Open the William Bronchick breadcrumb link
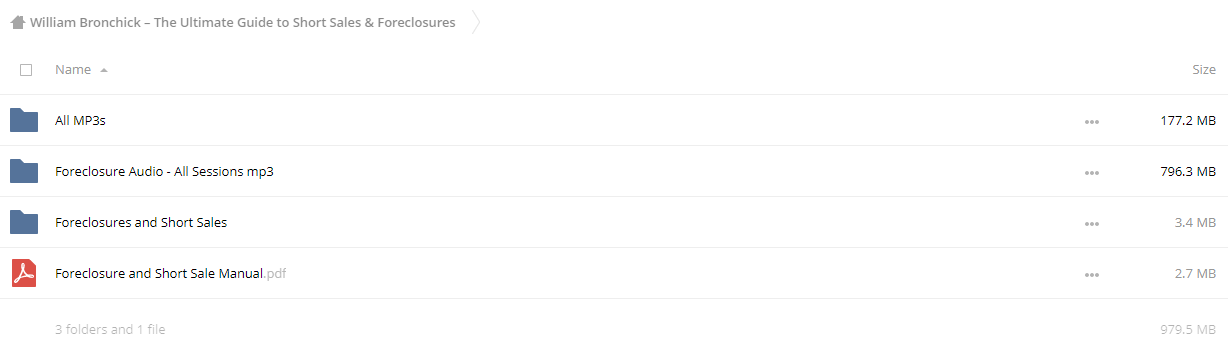The width and height of the screenshot is (1228, 364). [x=243, y=22]
